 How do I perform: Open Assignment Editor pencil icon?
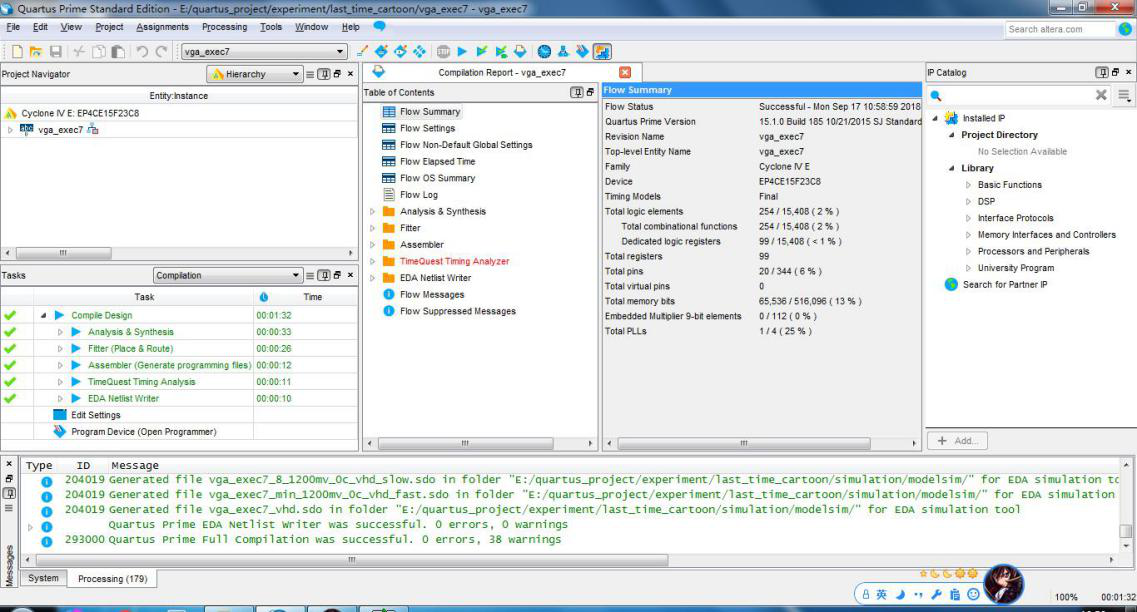pyautogui.click(x=362, y=51)
